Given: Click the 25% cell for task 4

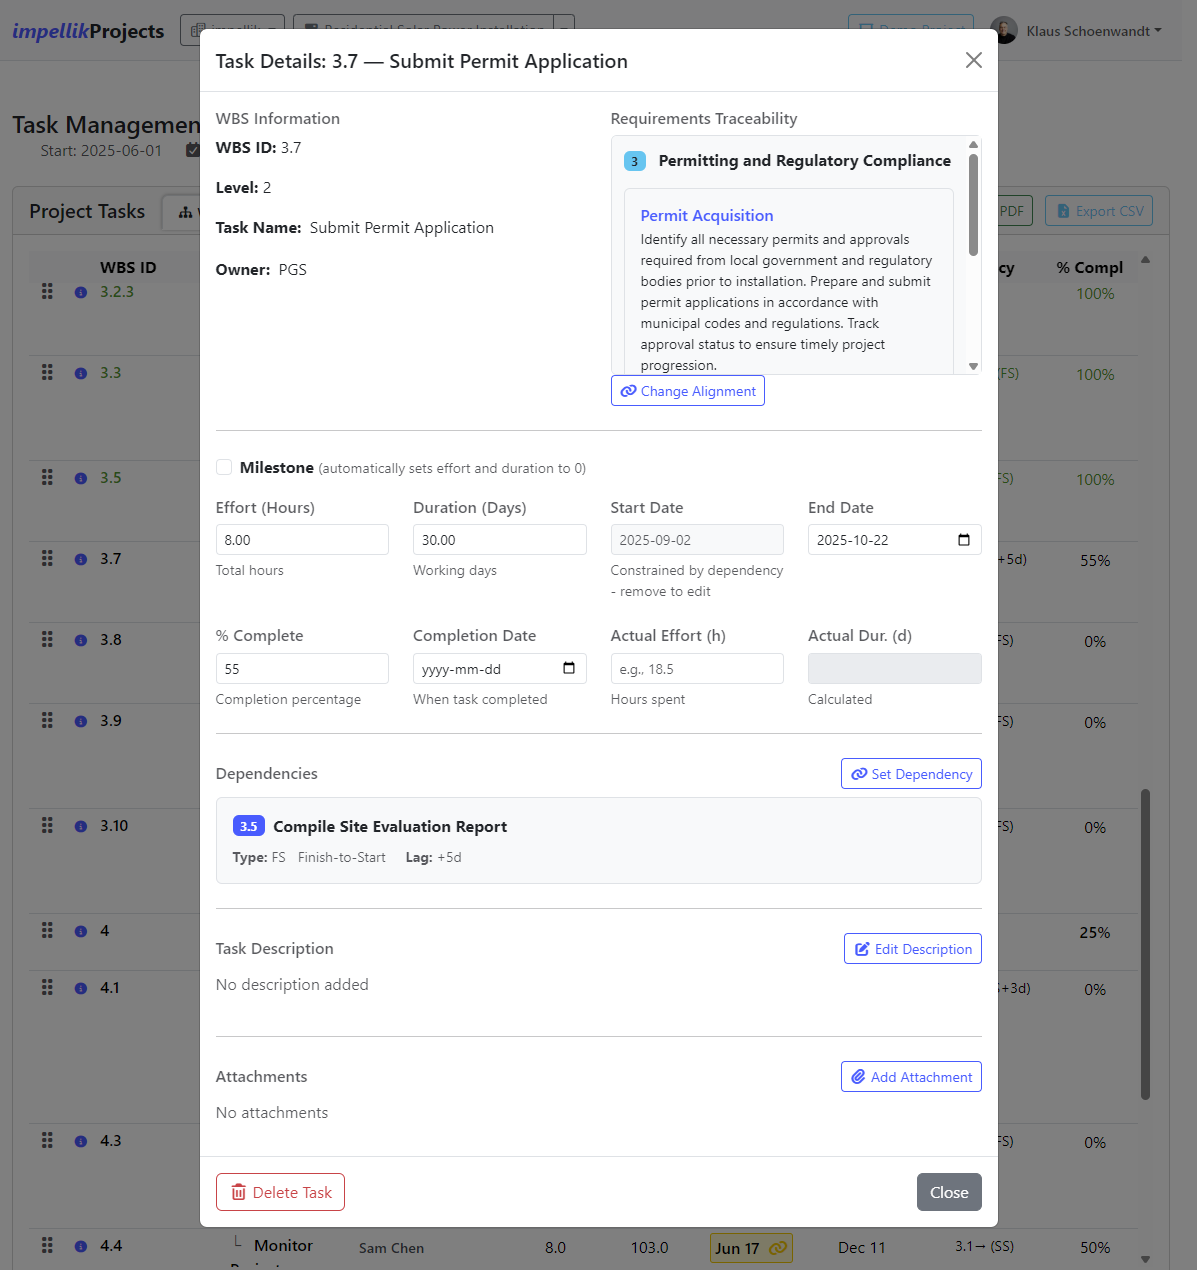Looking at the screenshot, I should click(1095, 933).
